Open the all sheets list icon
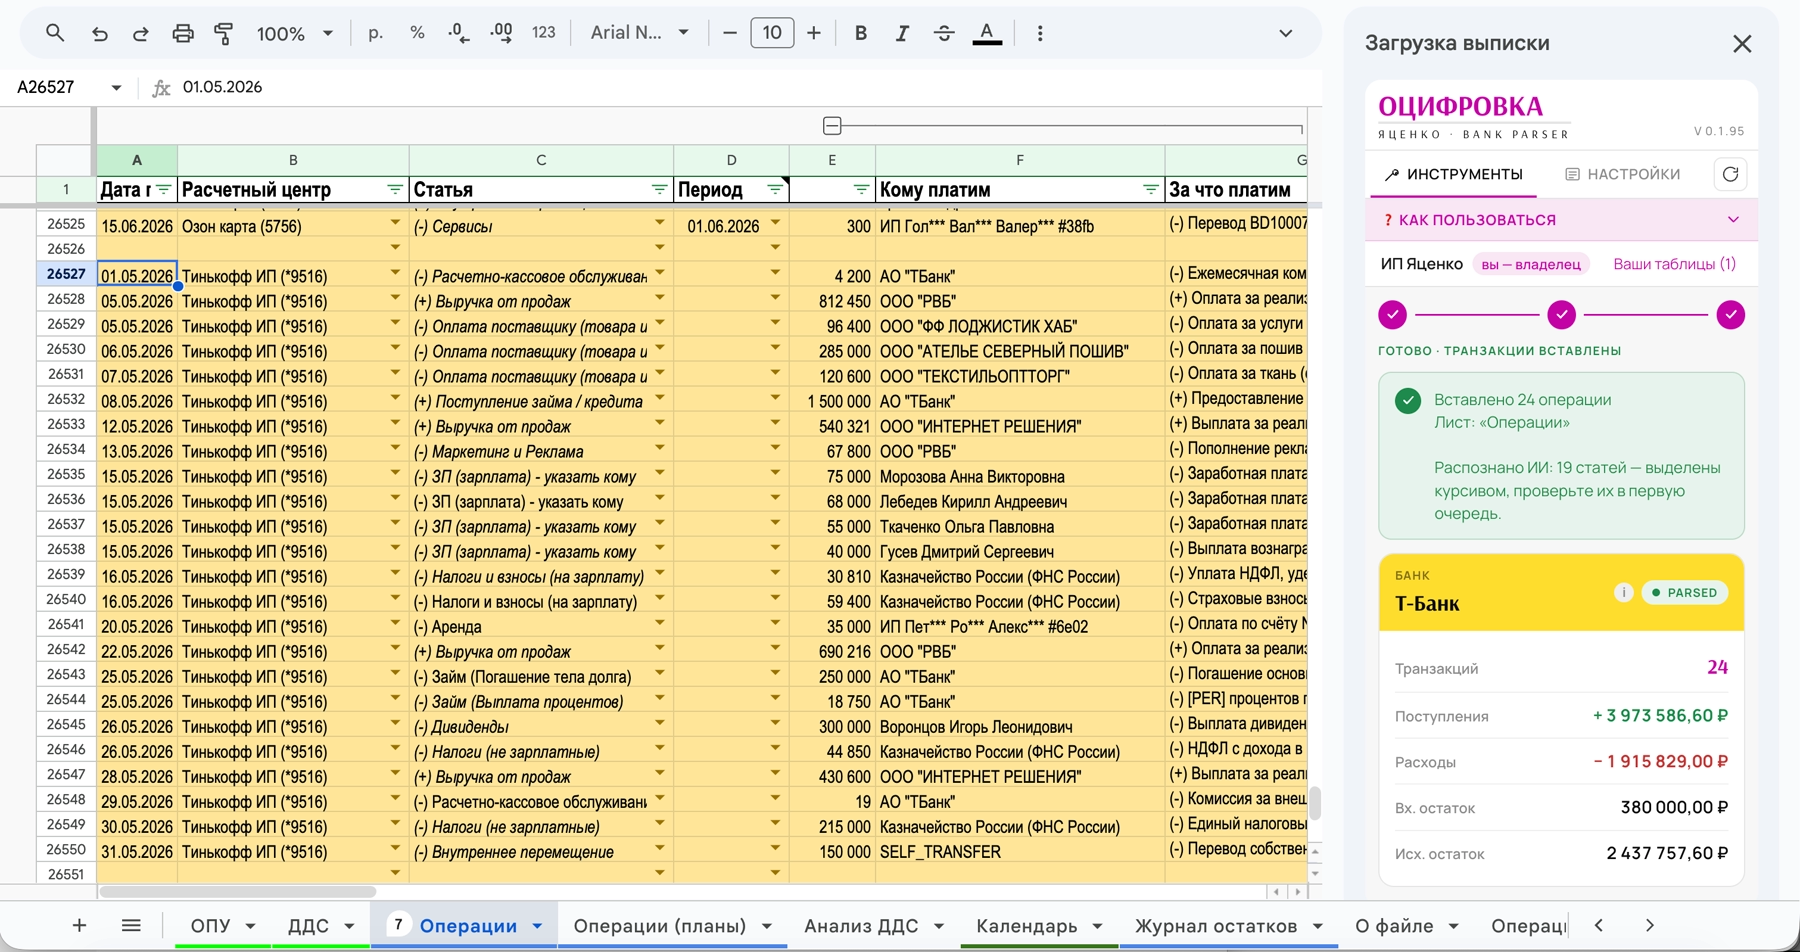 coord(131,925)
